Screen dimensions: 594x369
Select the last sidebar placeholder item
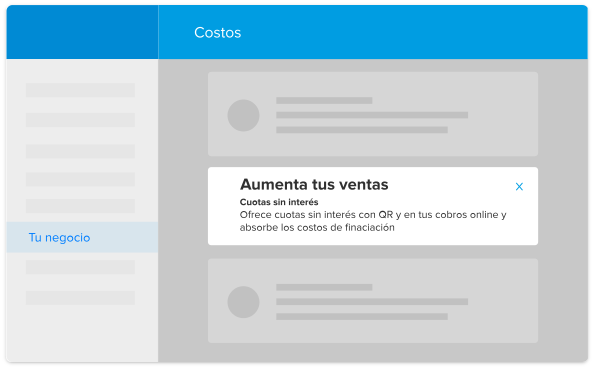point(80,298)
